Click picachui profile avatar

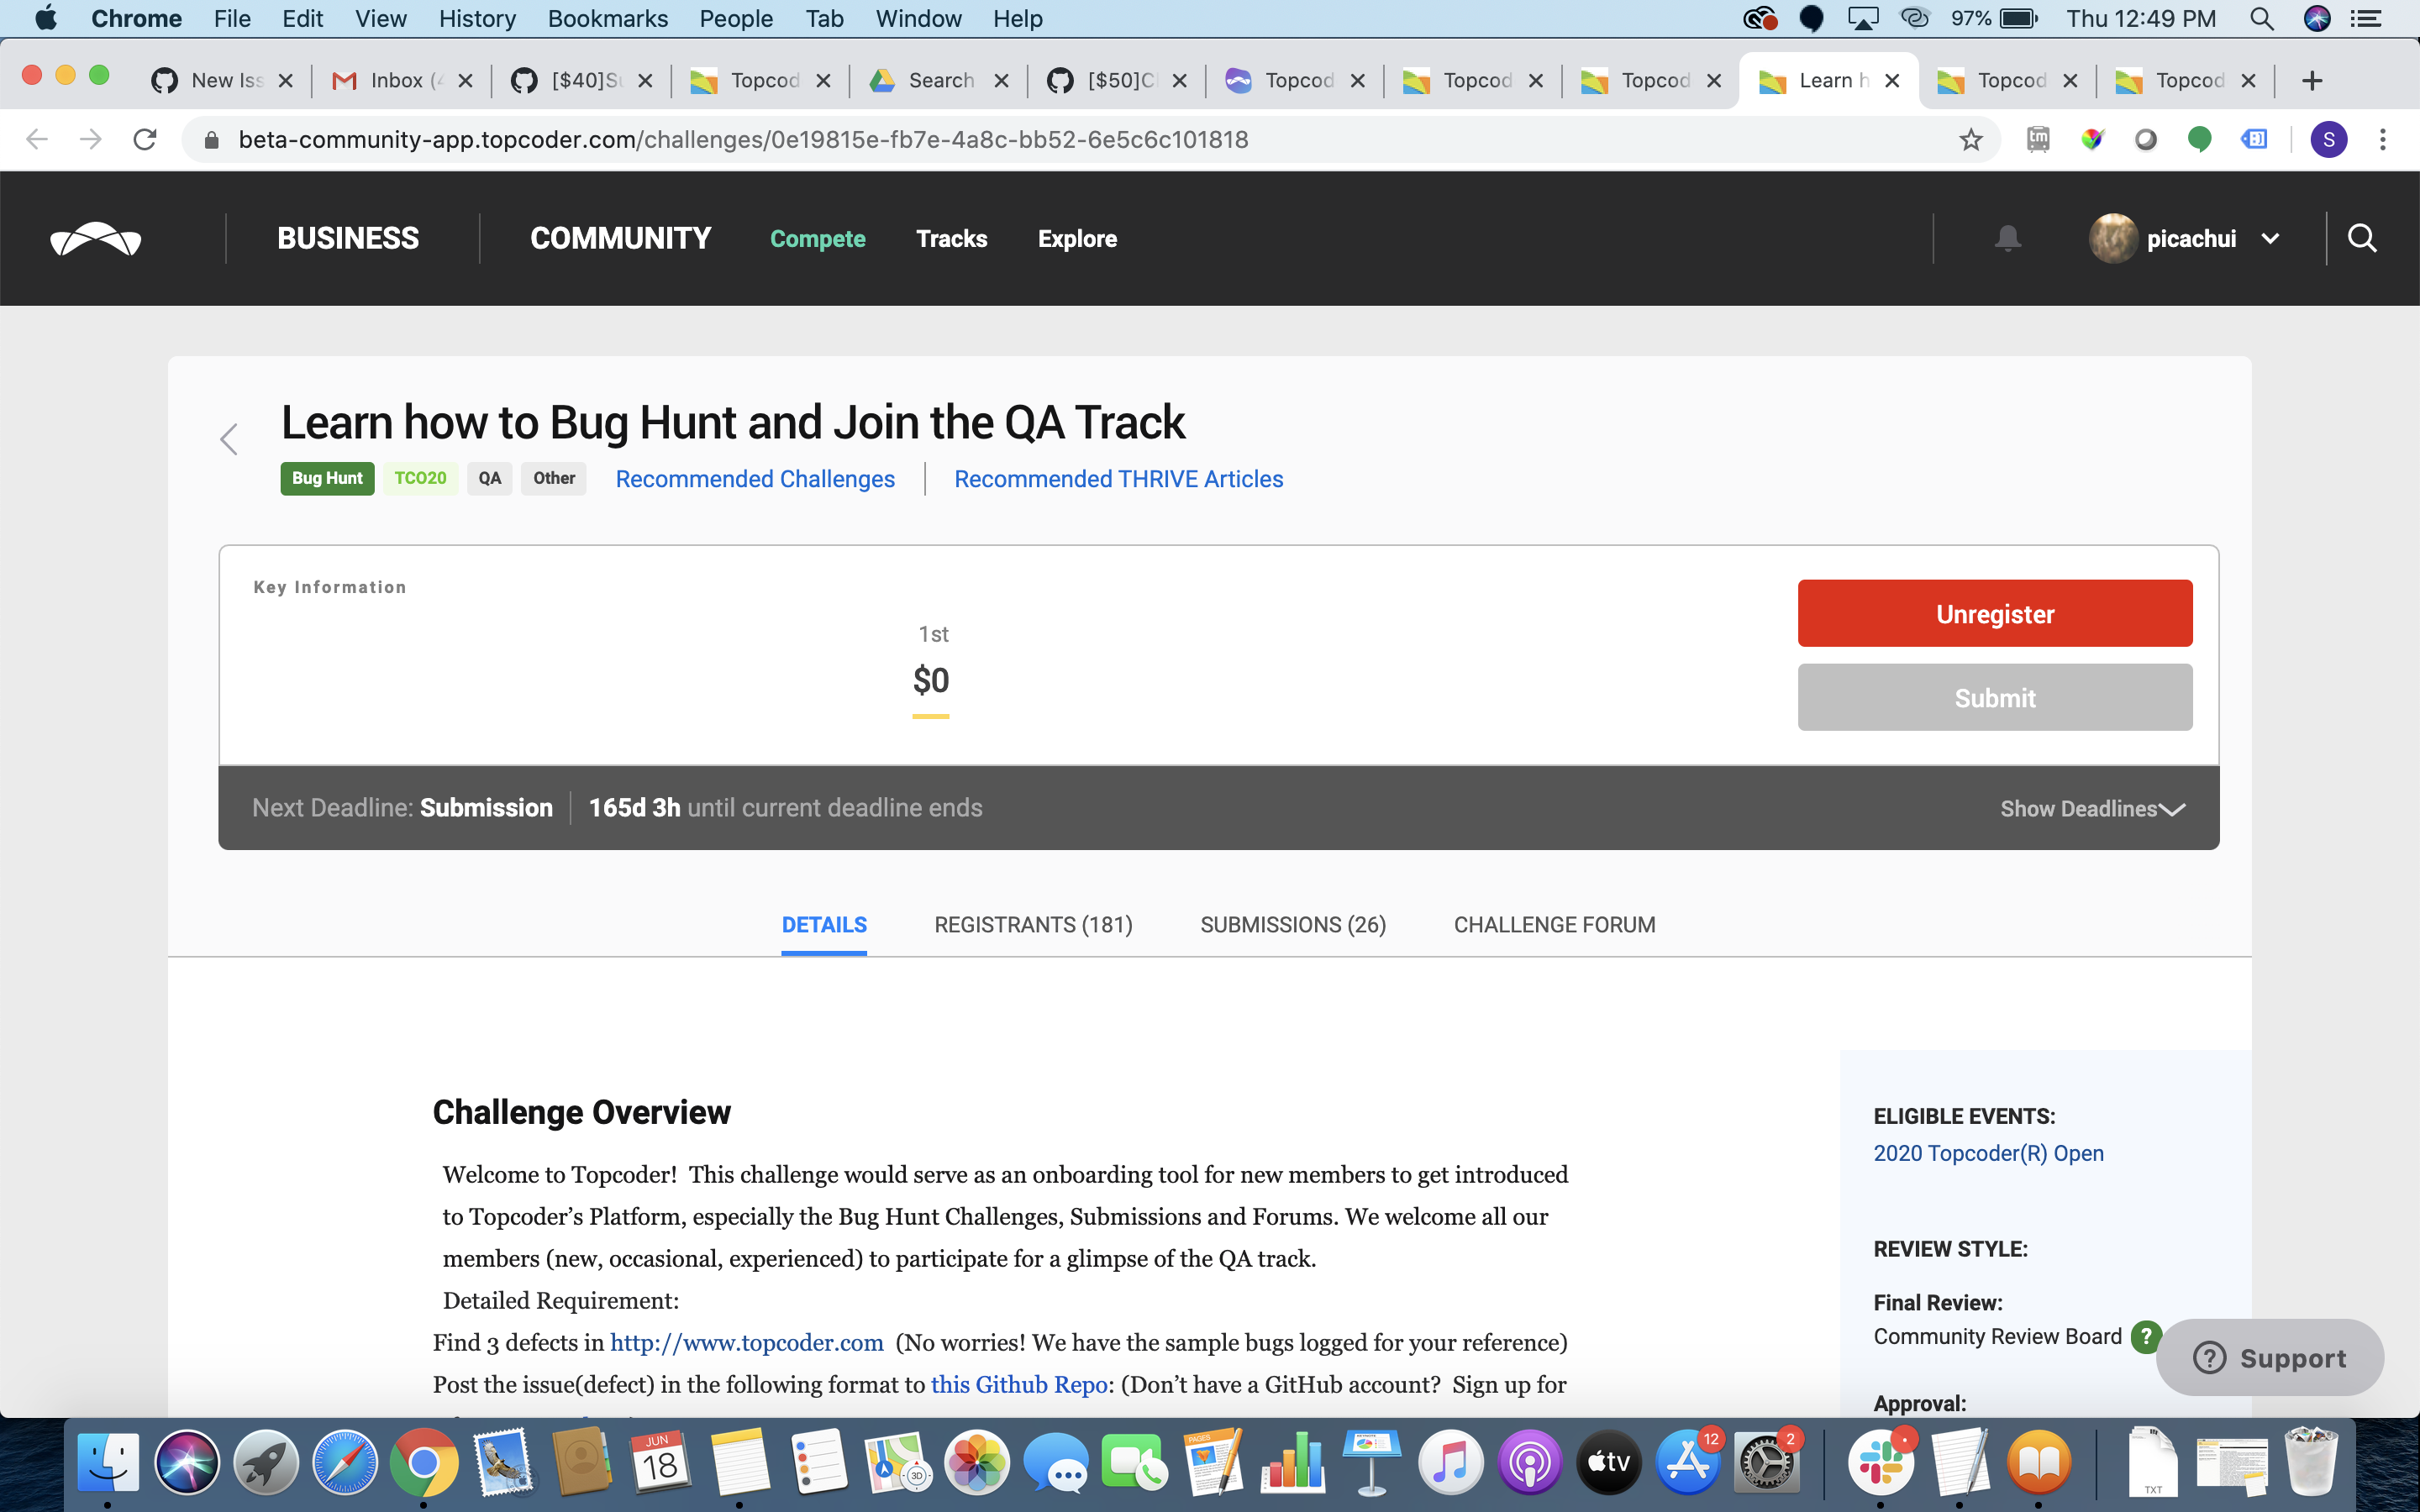2113,239
